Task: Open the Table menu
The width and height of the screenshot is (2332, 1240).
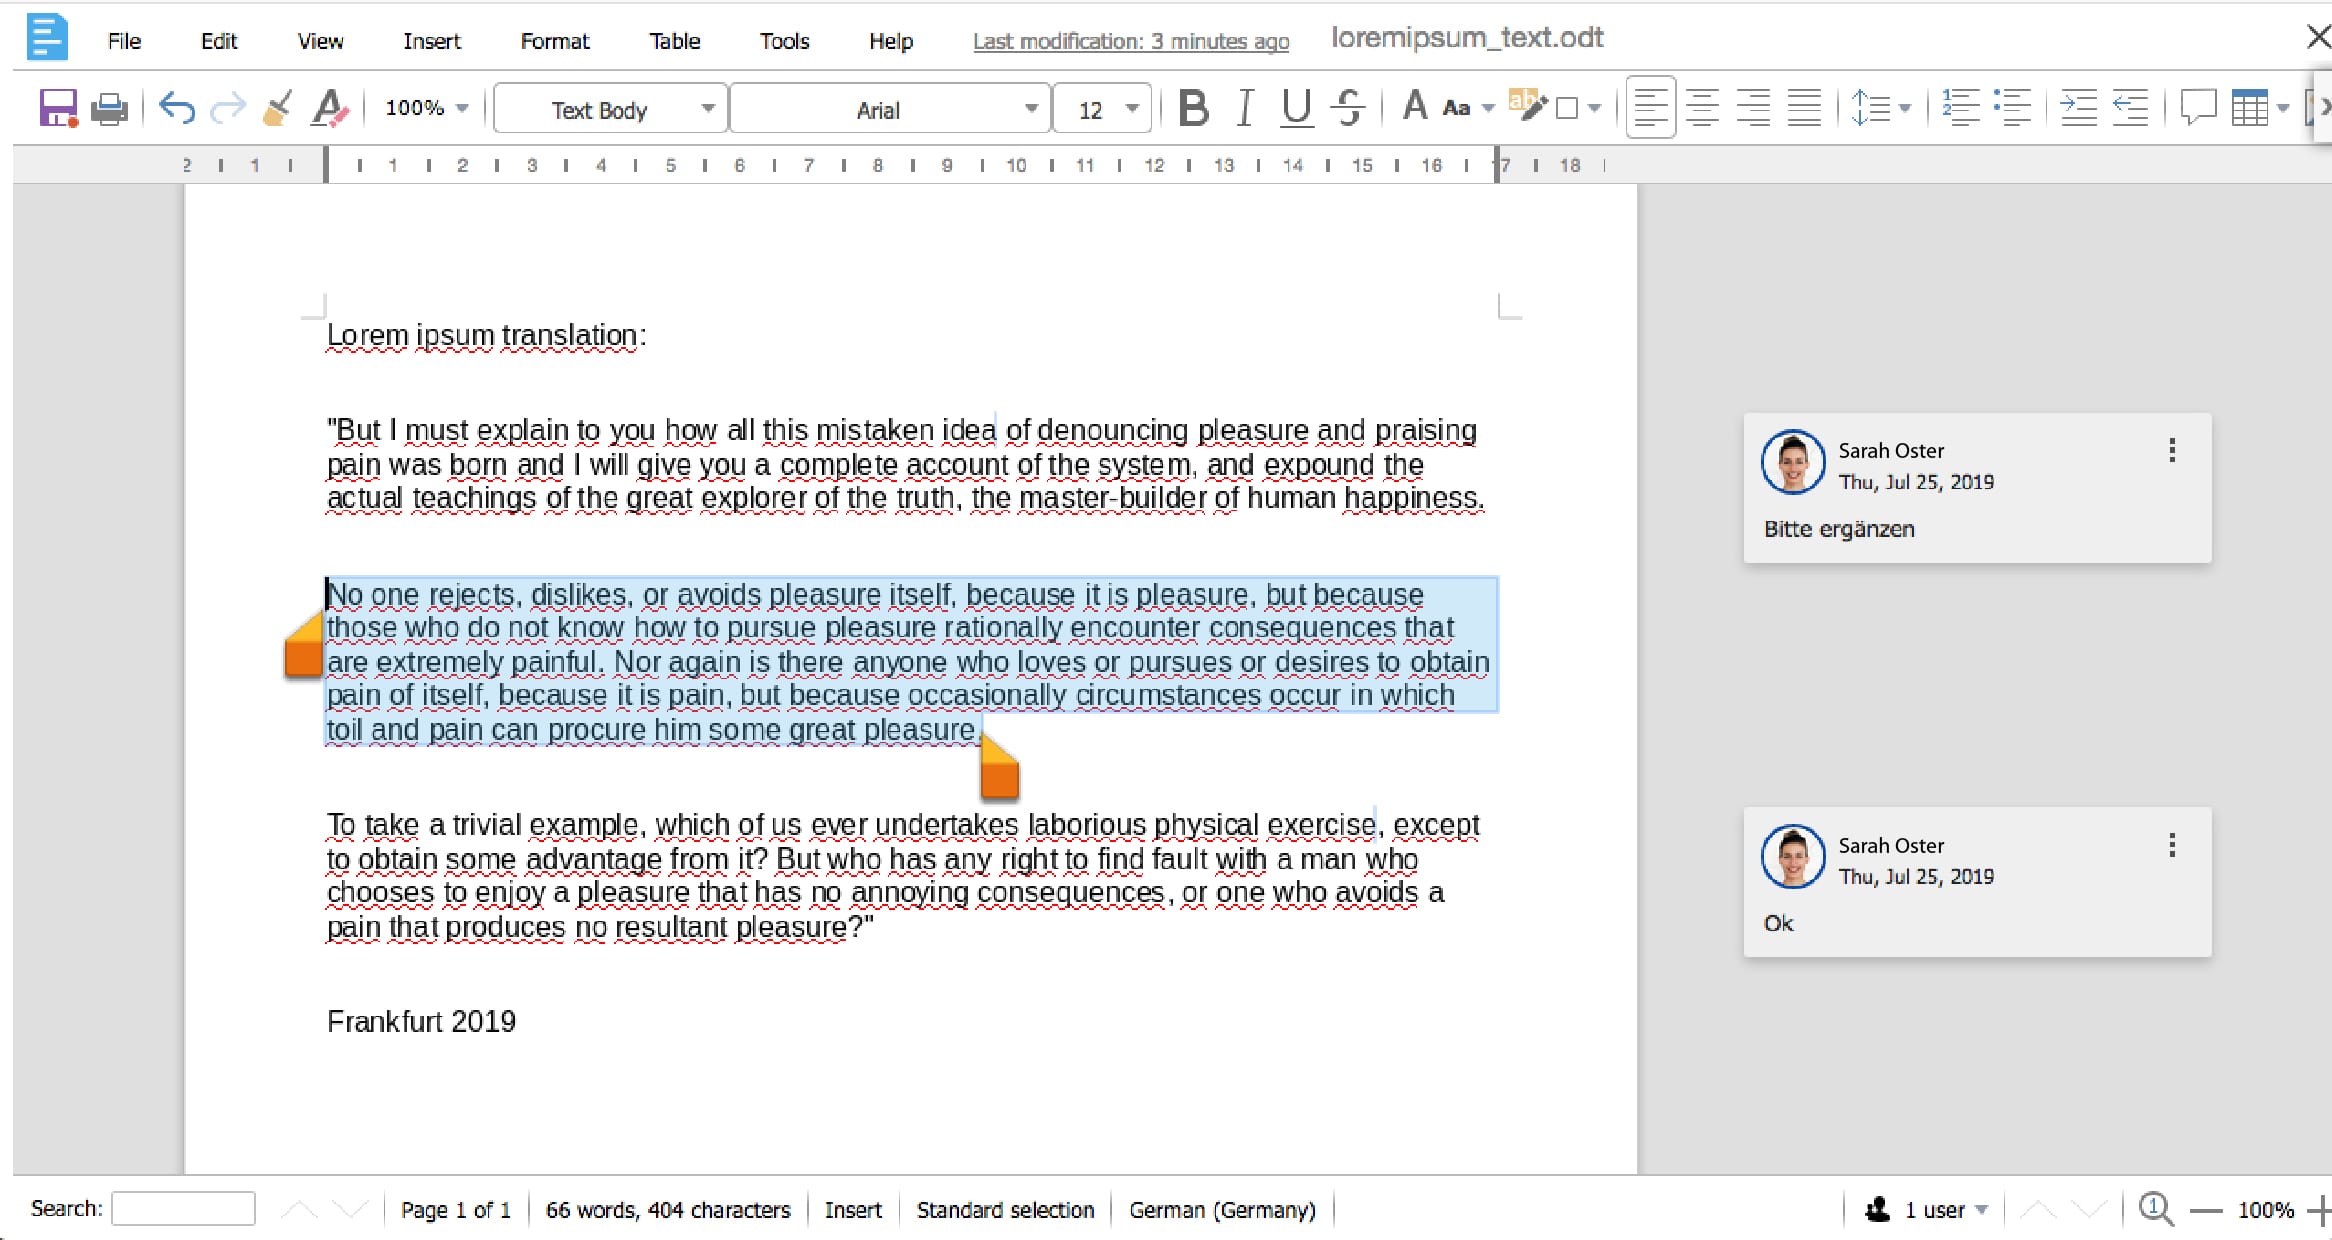Action: [674, 41]
